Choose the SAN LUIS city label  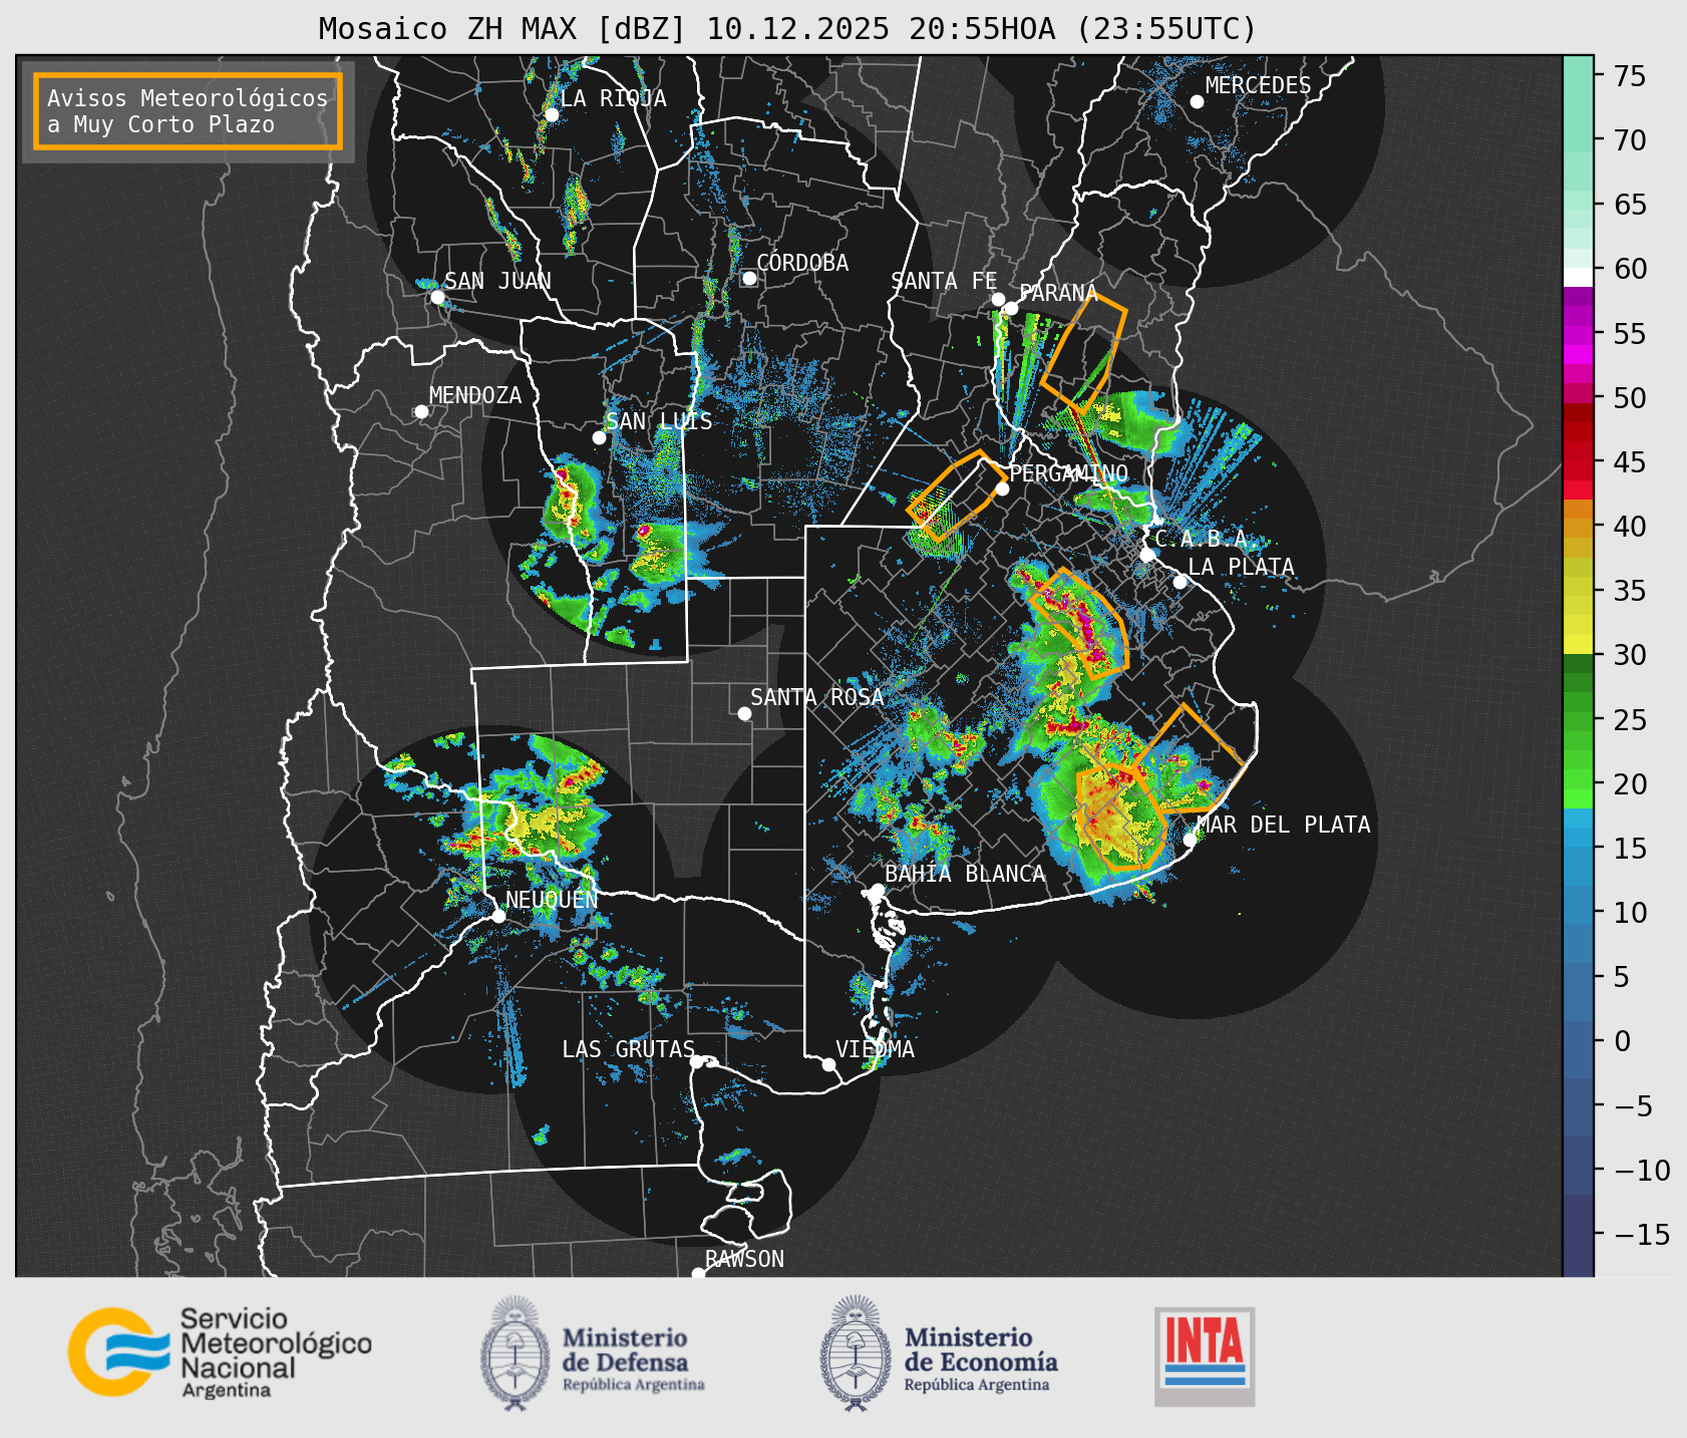coord(659,422)
